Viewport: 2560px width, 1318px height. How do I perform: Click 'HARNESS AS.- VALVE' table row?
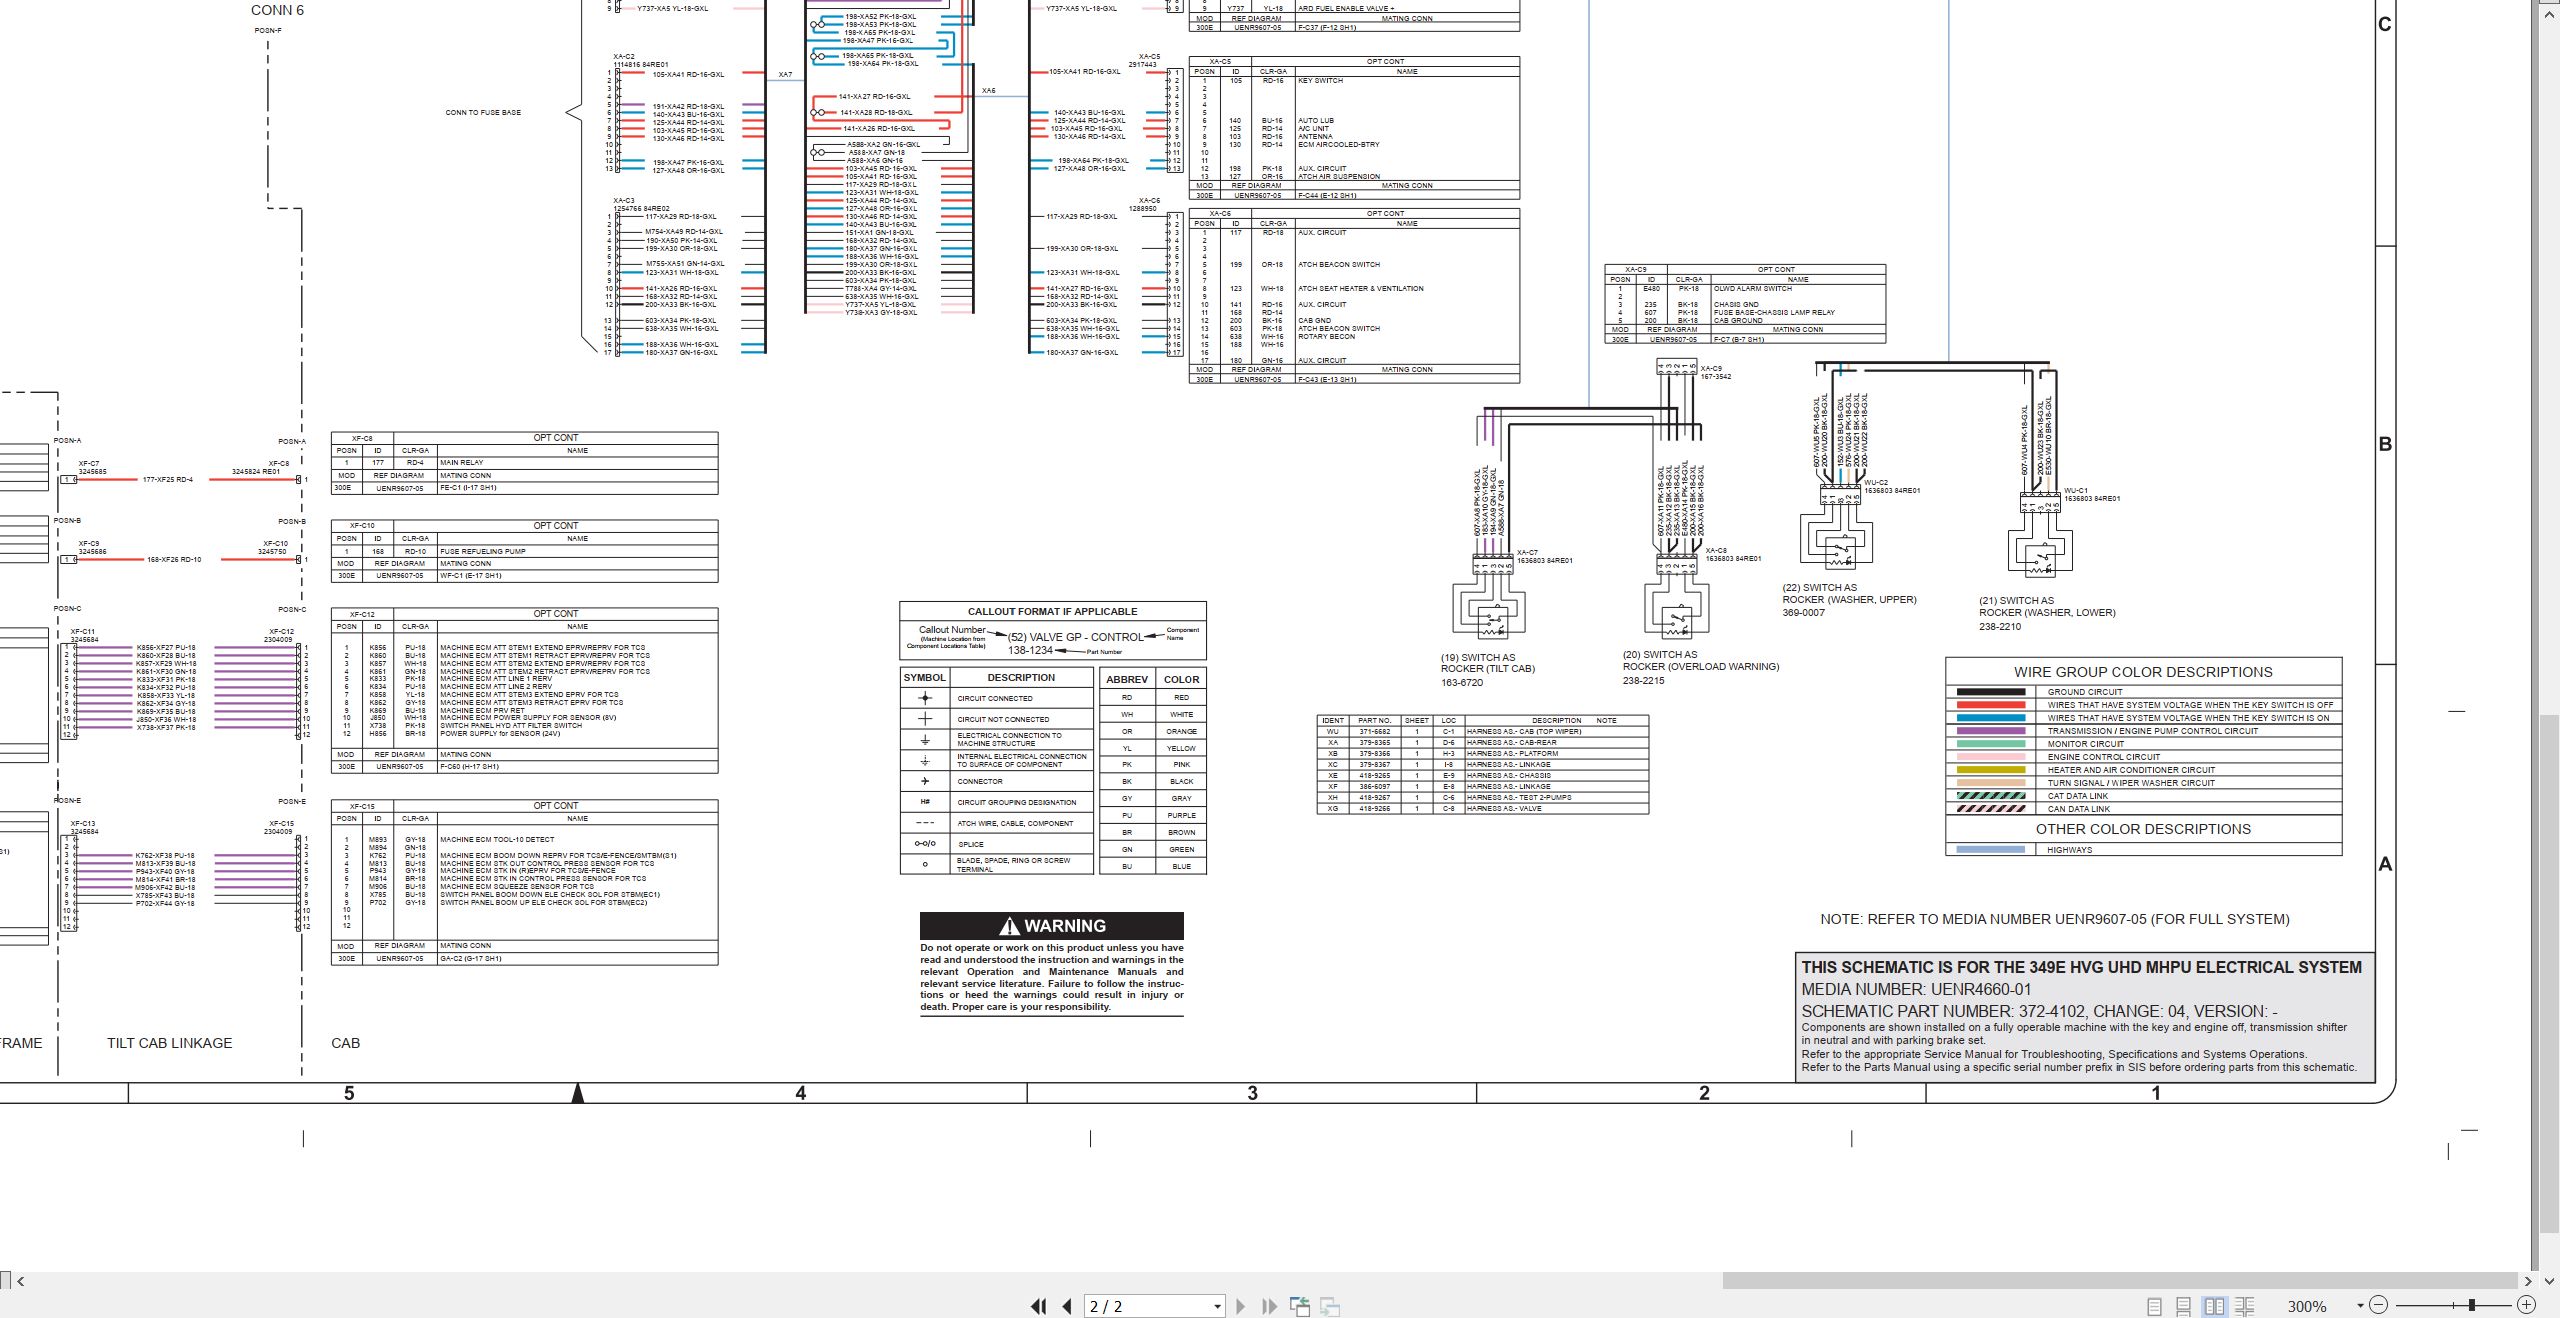coord(1482,808)
